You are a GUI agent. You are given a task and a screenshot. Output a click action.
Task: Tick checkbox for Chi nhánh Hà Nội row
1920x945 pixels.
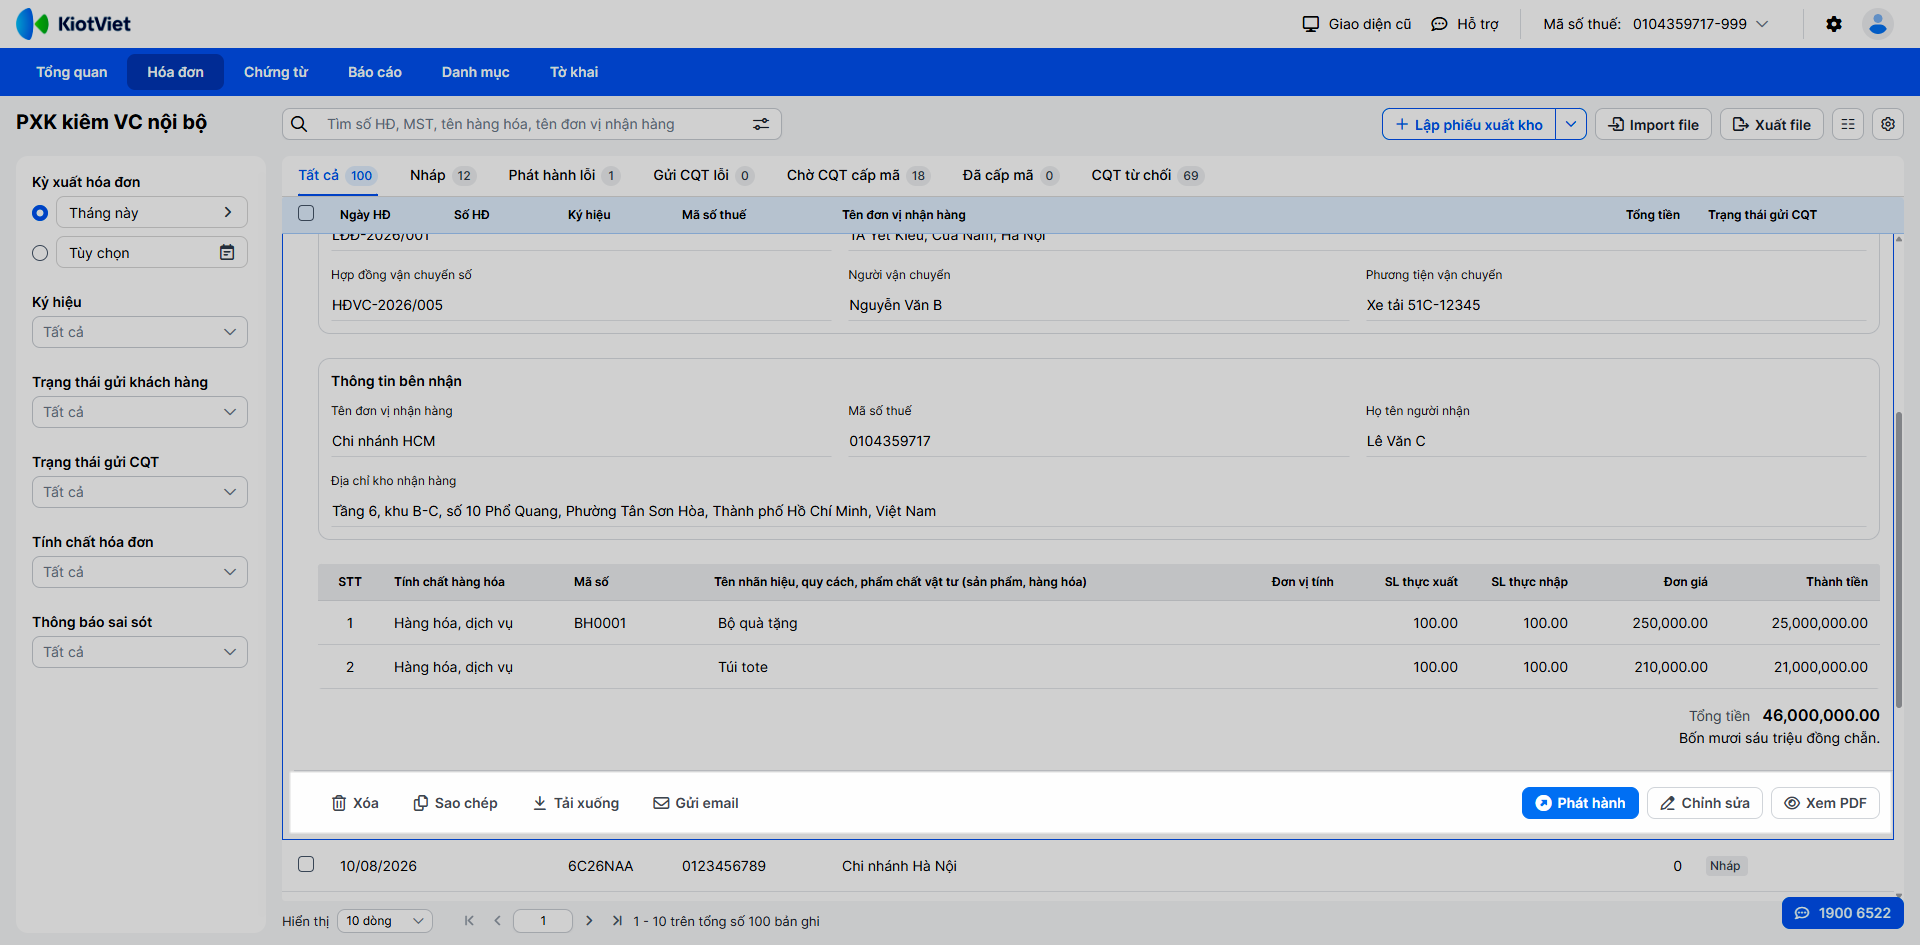click(x=306, y=864)
